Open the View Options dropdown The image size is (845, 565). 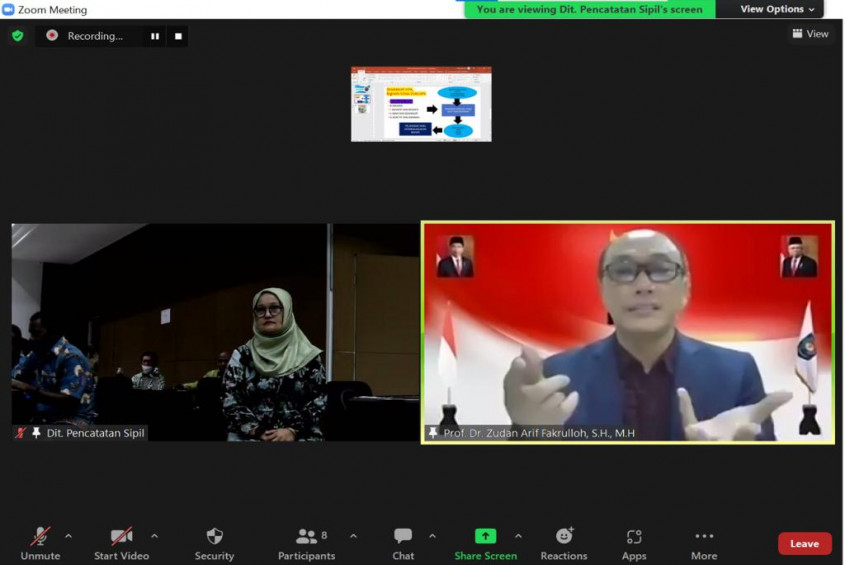(777, 9)
